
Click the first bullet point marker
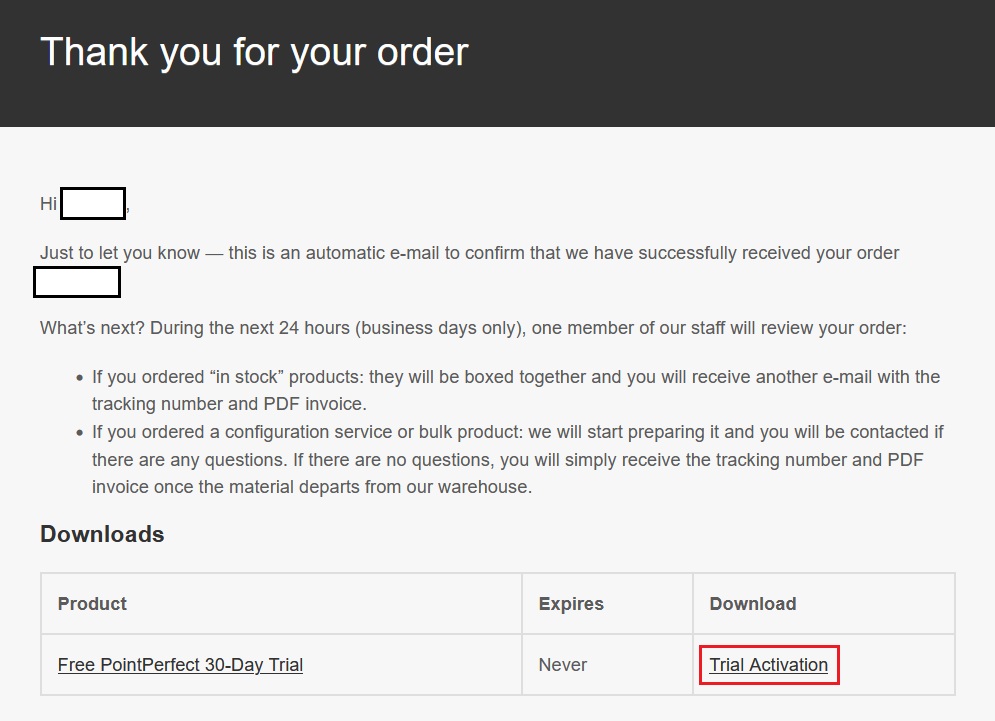pyautogui.click(x=80, y=379)
